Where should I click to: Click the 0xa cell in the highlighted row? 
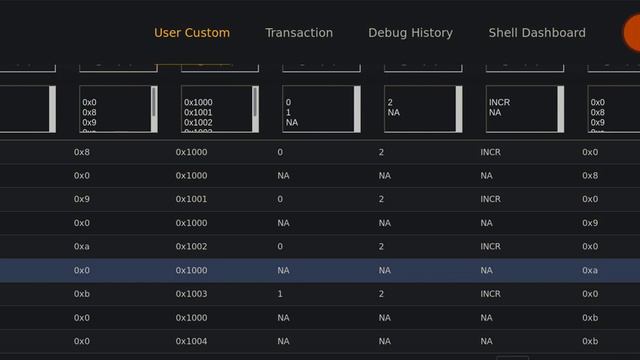pos(590,270)
